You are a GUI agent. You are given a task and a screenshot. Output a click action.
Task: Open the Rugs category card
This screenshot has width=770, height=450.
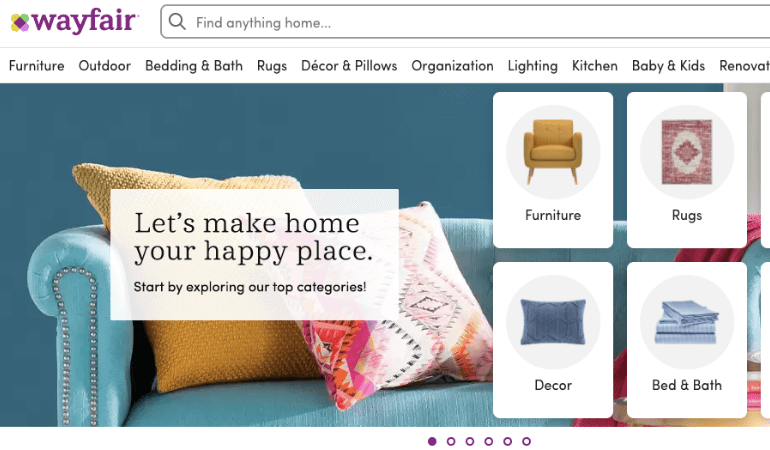point(687,170)
